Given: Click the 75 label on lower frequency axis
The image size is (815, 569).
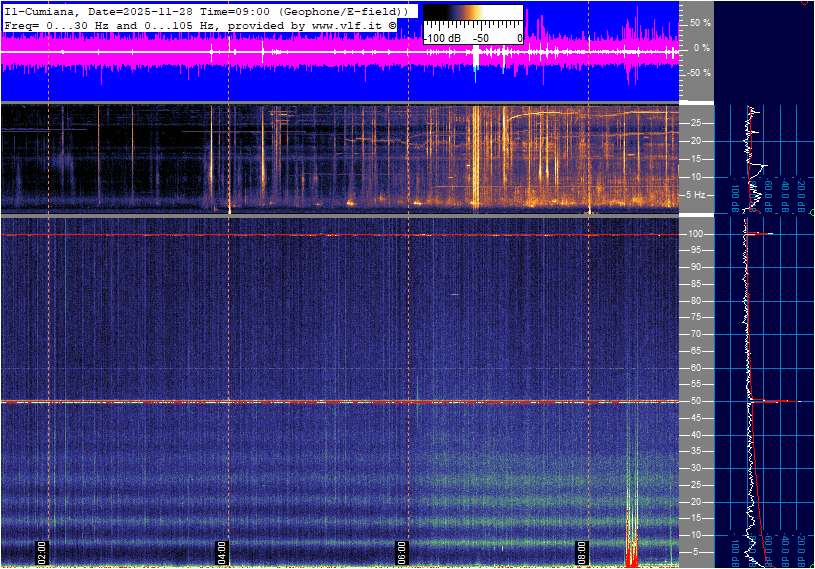Looking at the screenshot, I should [x=695, y=318].
